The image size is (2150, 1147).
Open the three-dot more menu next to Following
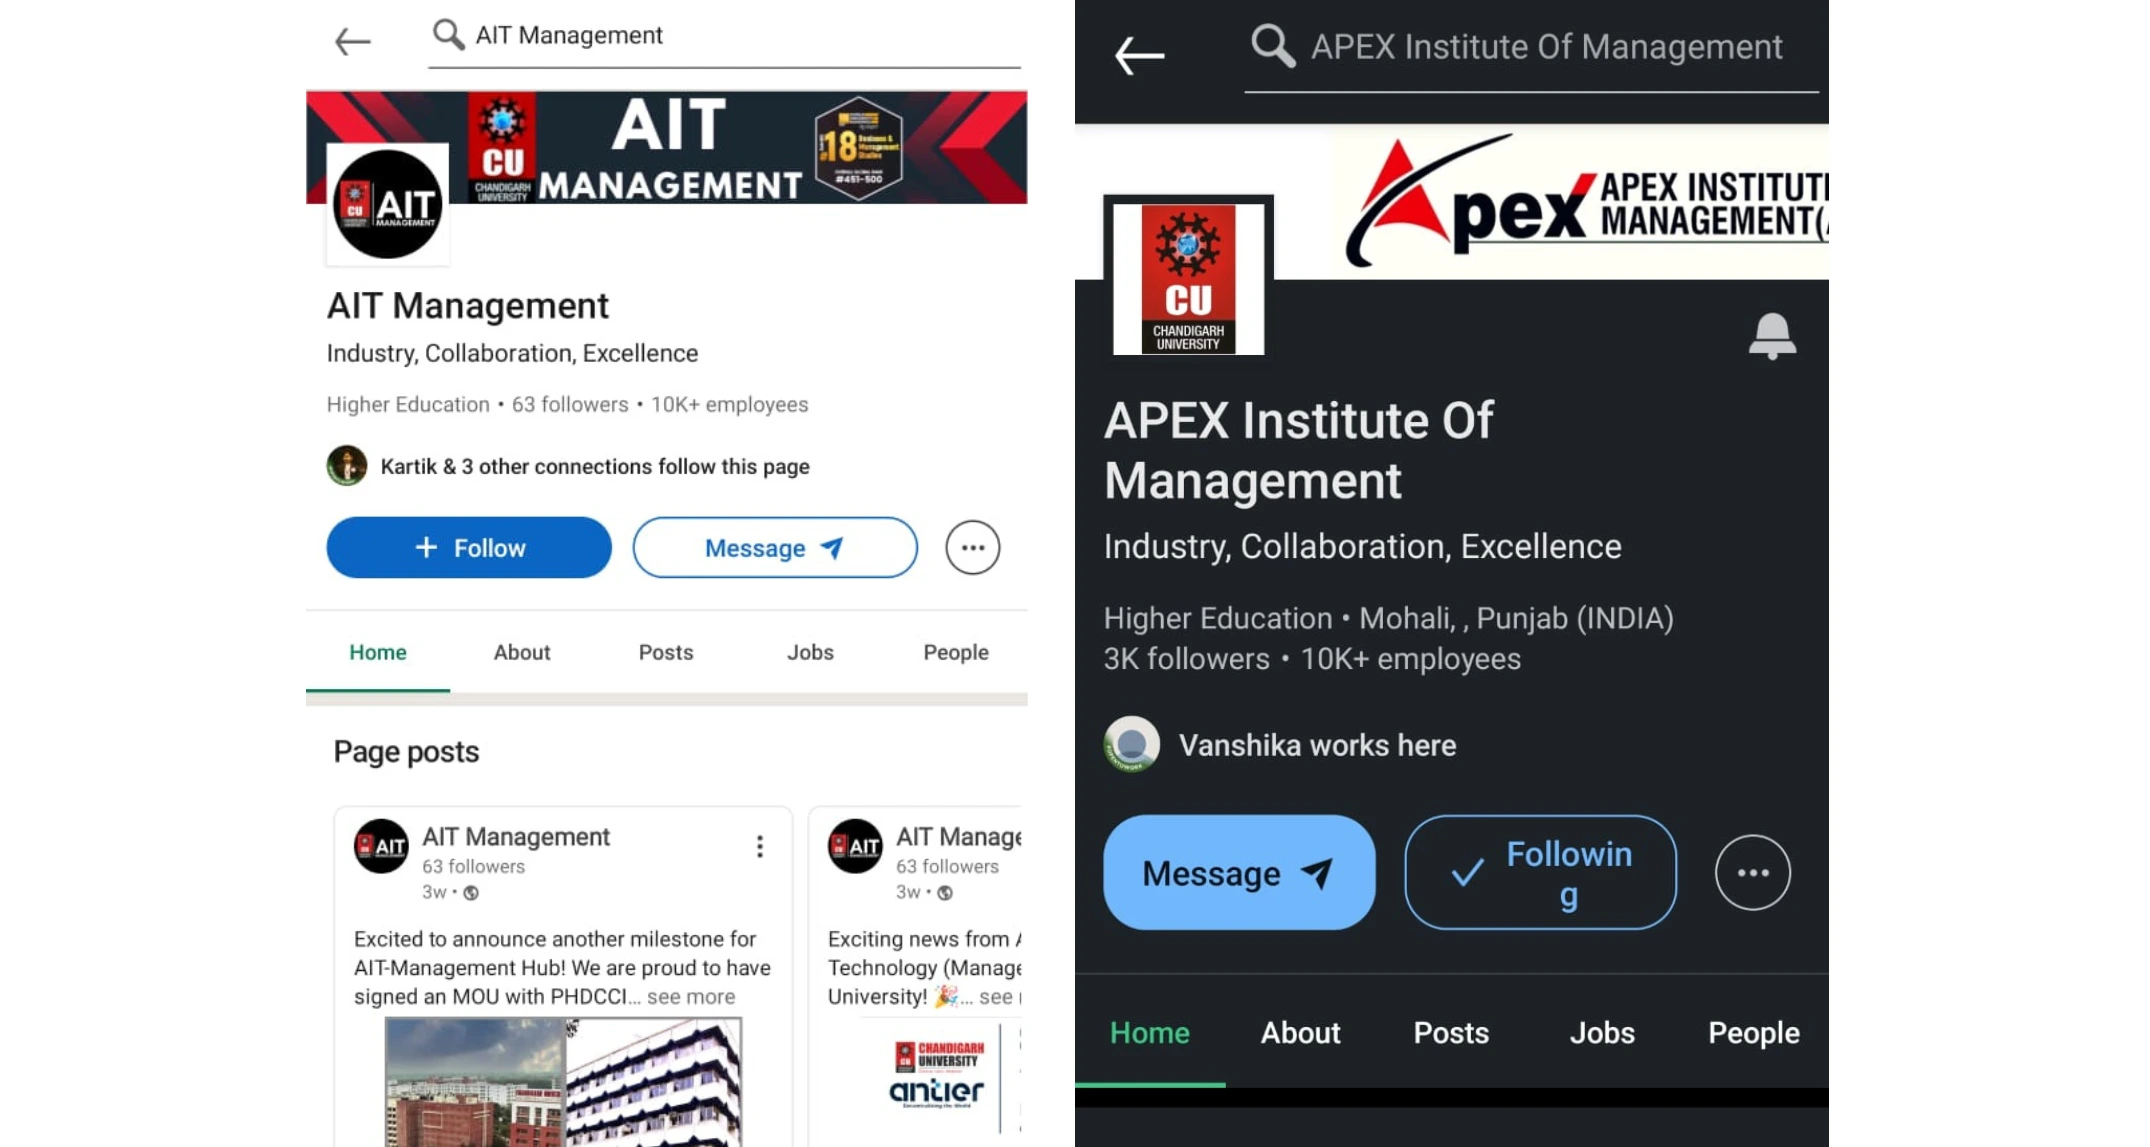pyautogui.click(x=1752, y=872)
